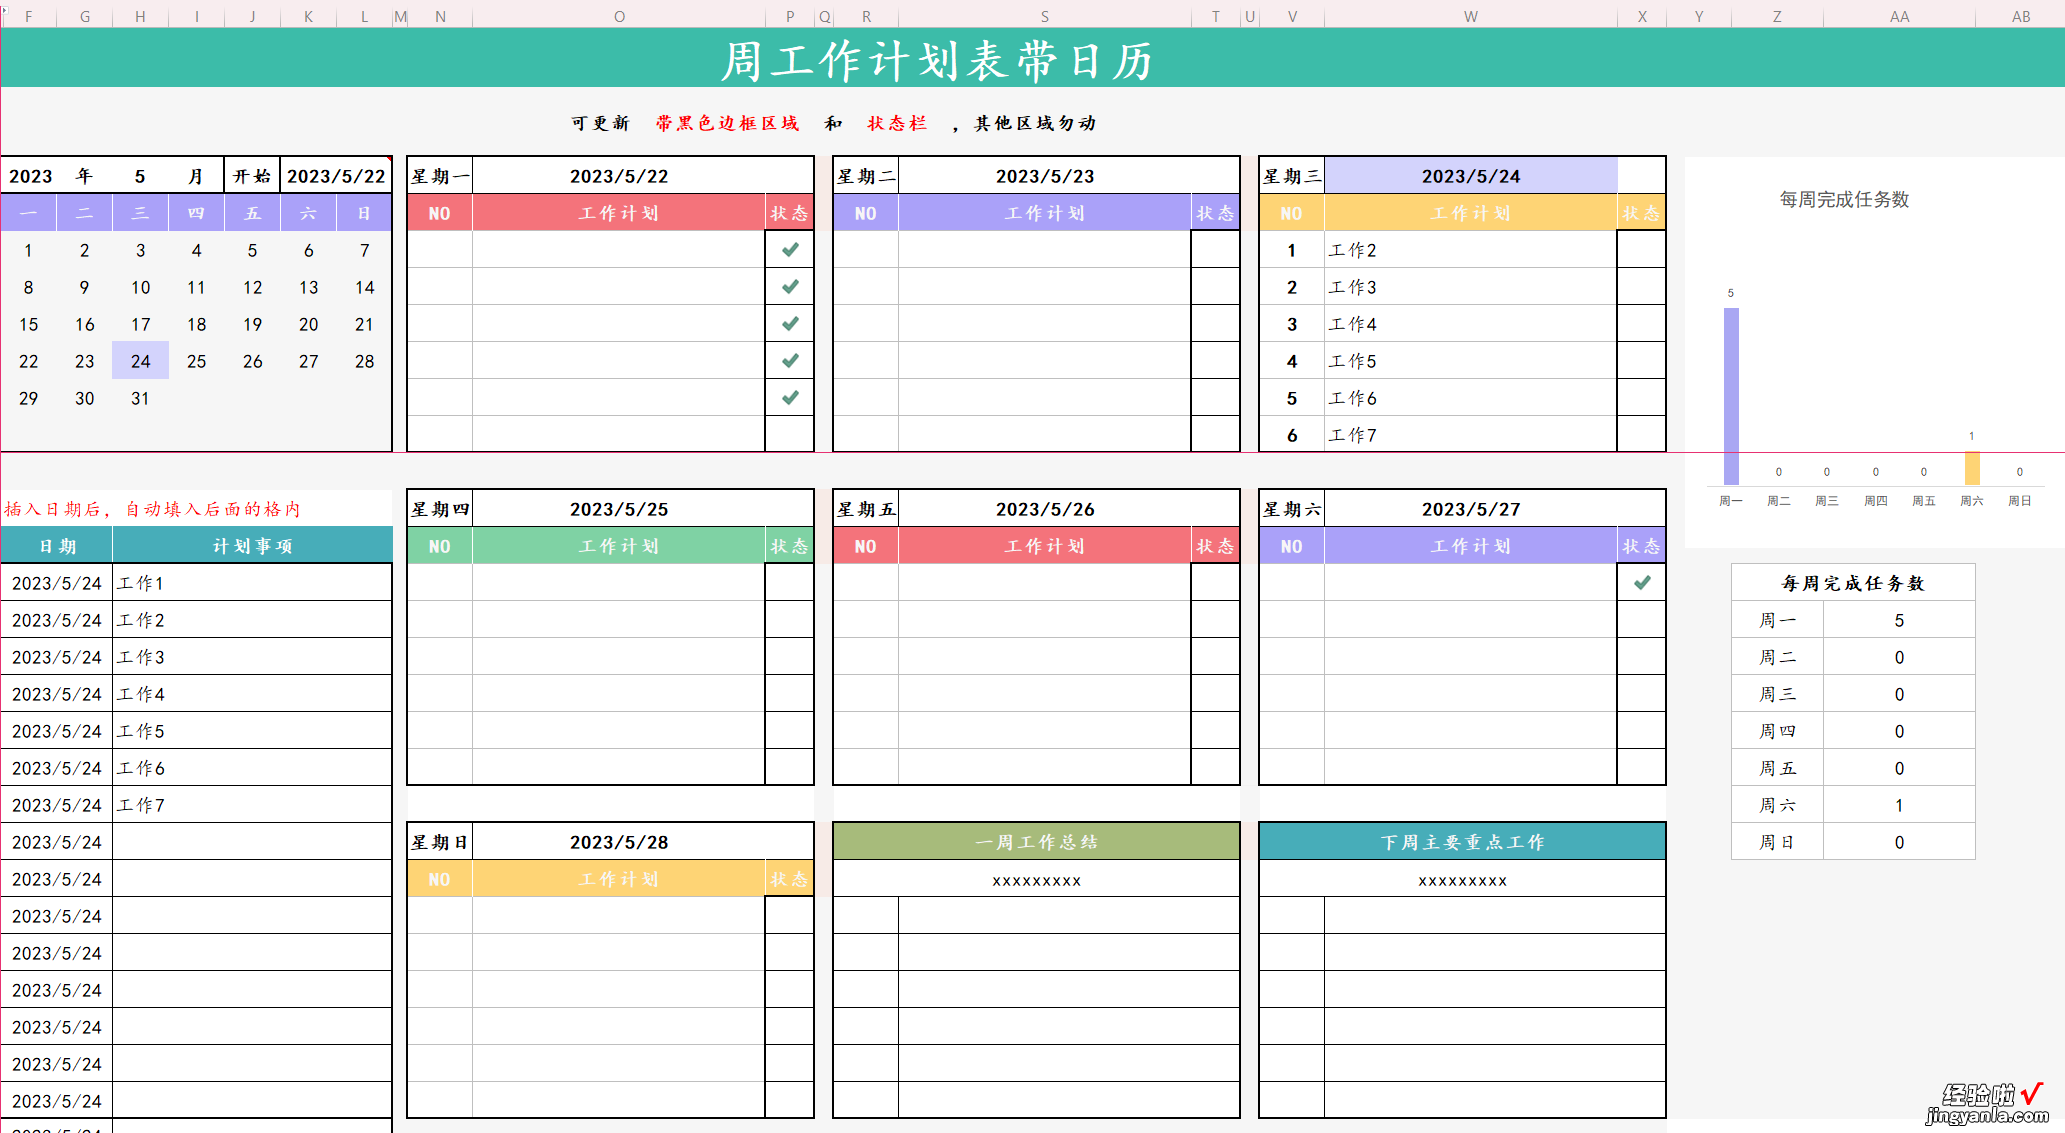Viewport: 2065px width, 1133px height.
Task: Toggle Saturday's first row status checkmark
Action: coord(1642,583)
